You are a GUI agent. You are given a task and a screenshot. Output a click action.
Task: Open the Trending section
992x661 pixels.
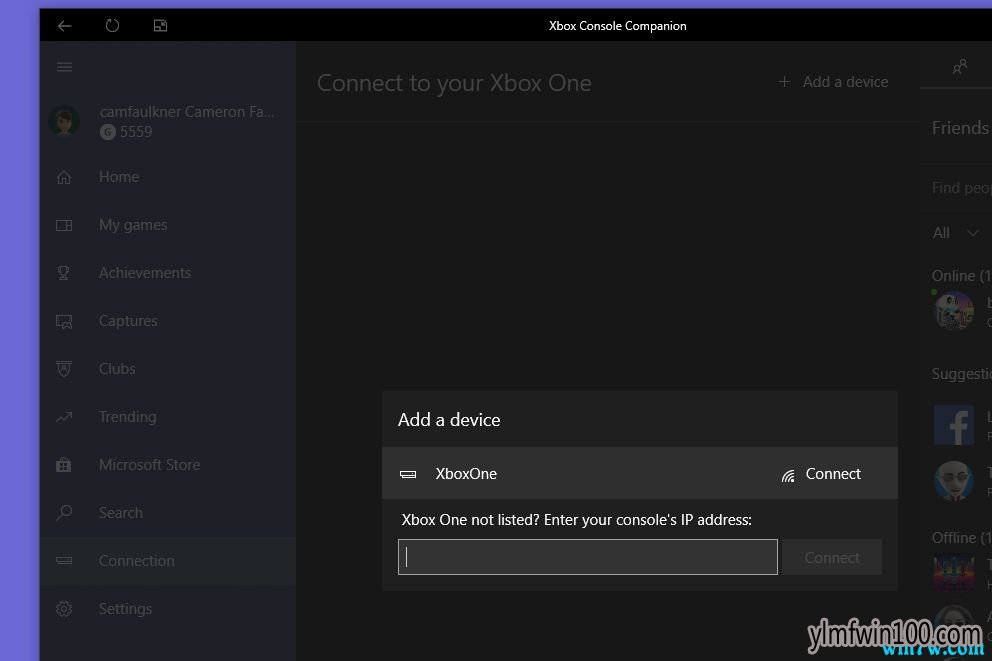click(x=168, y=417)
